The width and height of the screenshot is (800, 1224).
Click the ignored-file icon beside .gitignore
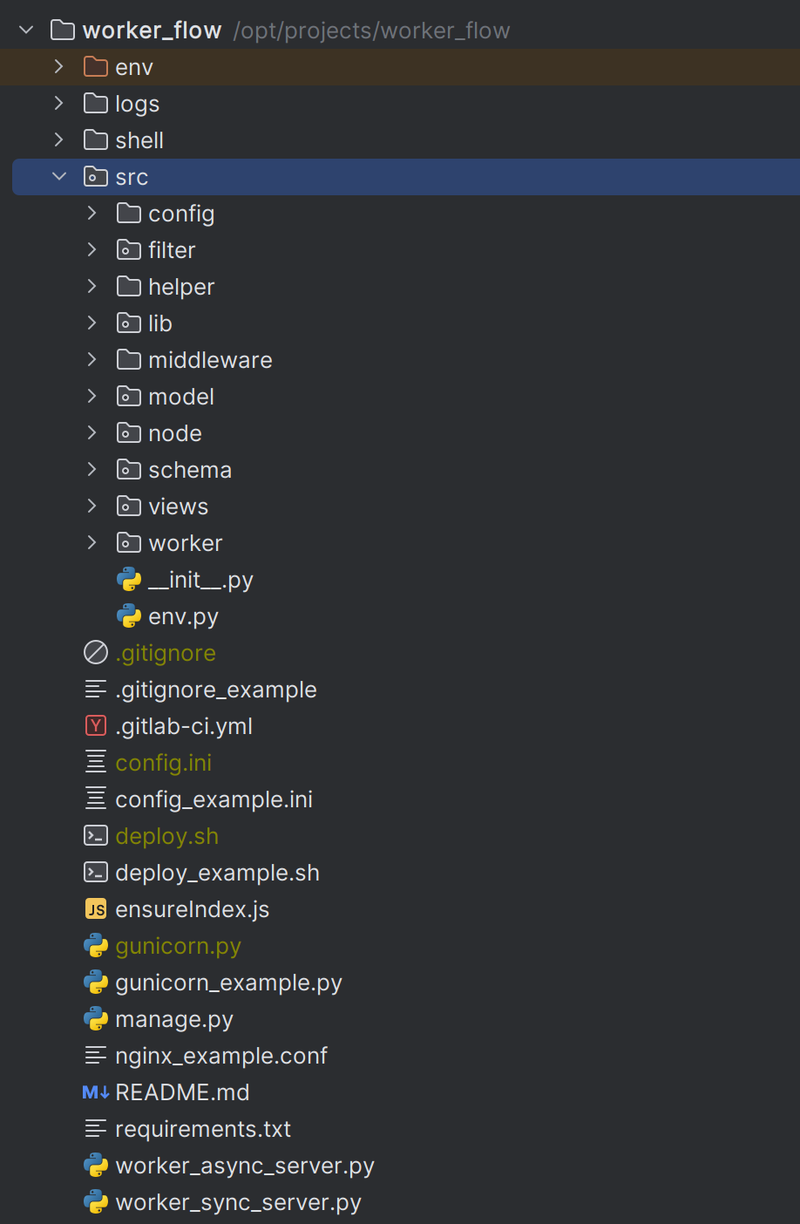click(x=96, y=653)
